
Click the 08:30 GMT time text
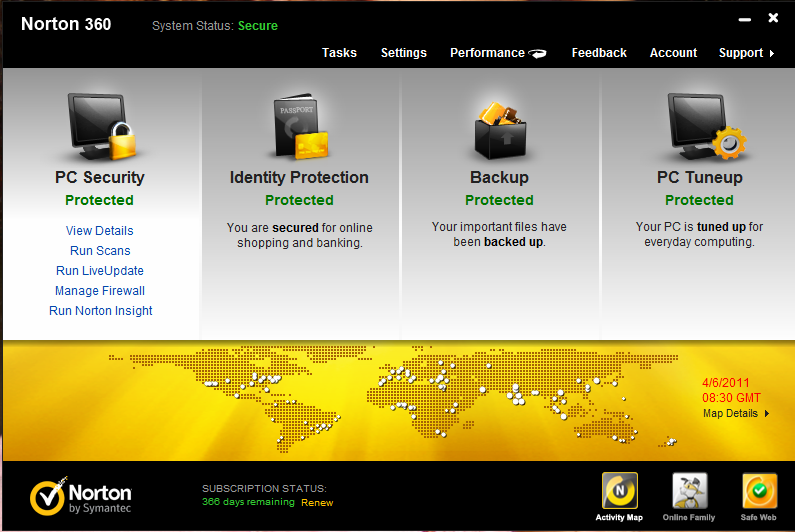(731, 398)
